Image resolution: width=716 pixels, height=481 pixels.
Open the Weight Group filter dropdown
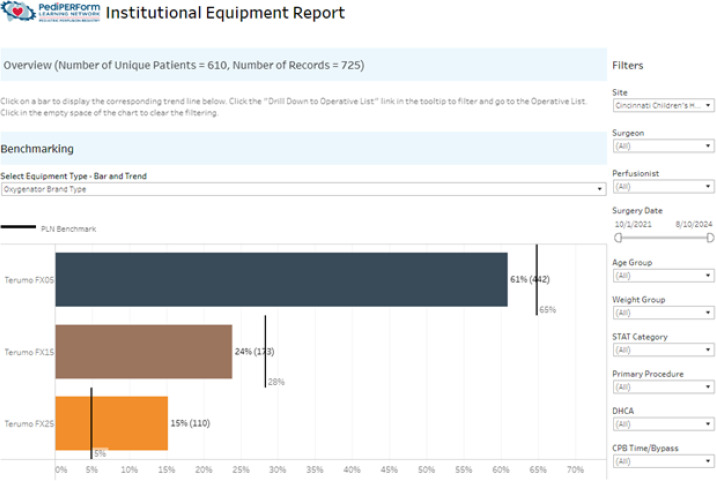(x=663, y=313)
